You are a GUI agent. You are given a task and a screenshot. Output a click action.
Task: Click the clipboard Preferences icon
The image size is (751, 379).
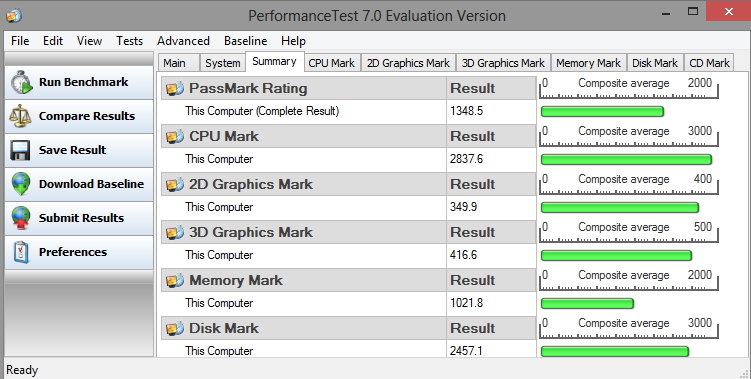(21, 252)
